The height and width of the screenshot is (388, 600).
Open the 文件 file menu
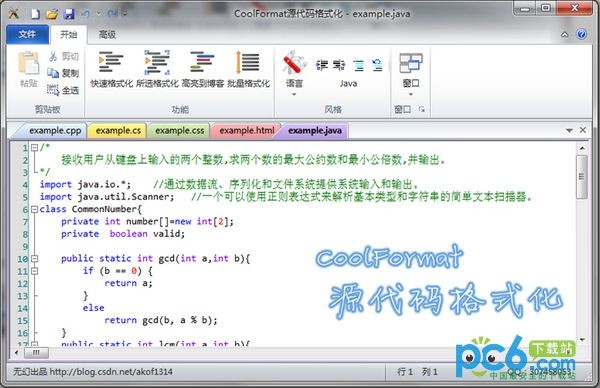(27, 34)
